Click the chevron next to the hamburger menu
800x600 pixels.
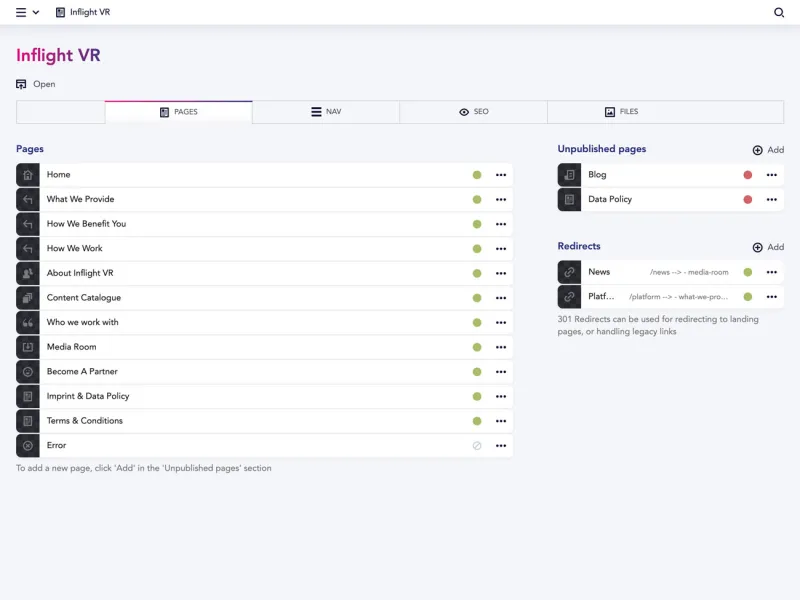34,12
